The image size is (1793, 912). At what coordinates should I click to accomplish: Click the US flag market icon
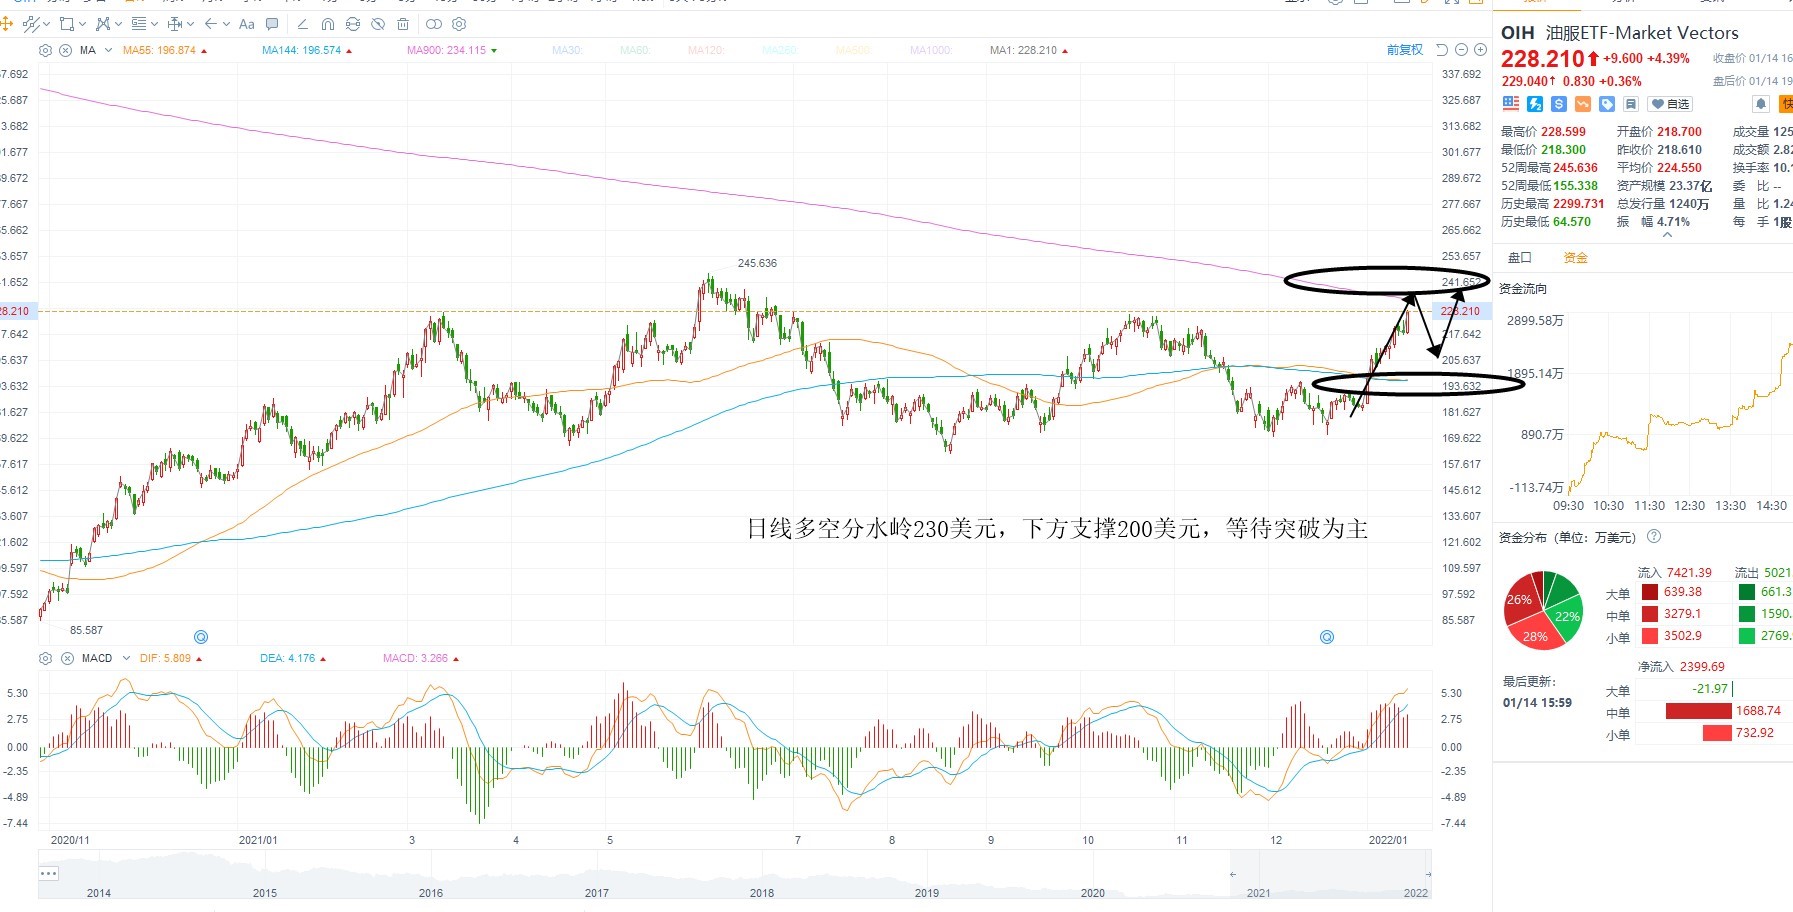point(1510,104)
